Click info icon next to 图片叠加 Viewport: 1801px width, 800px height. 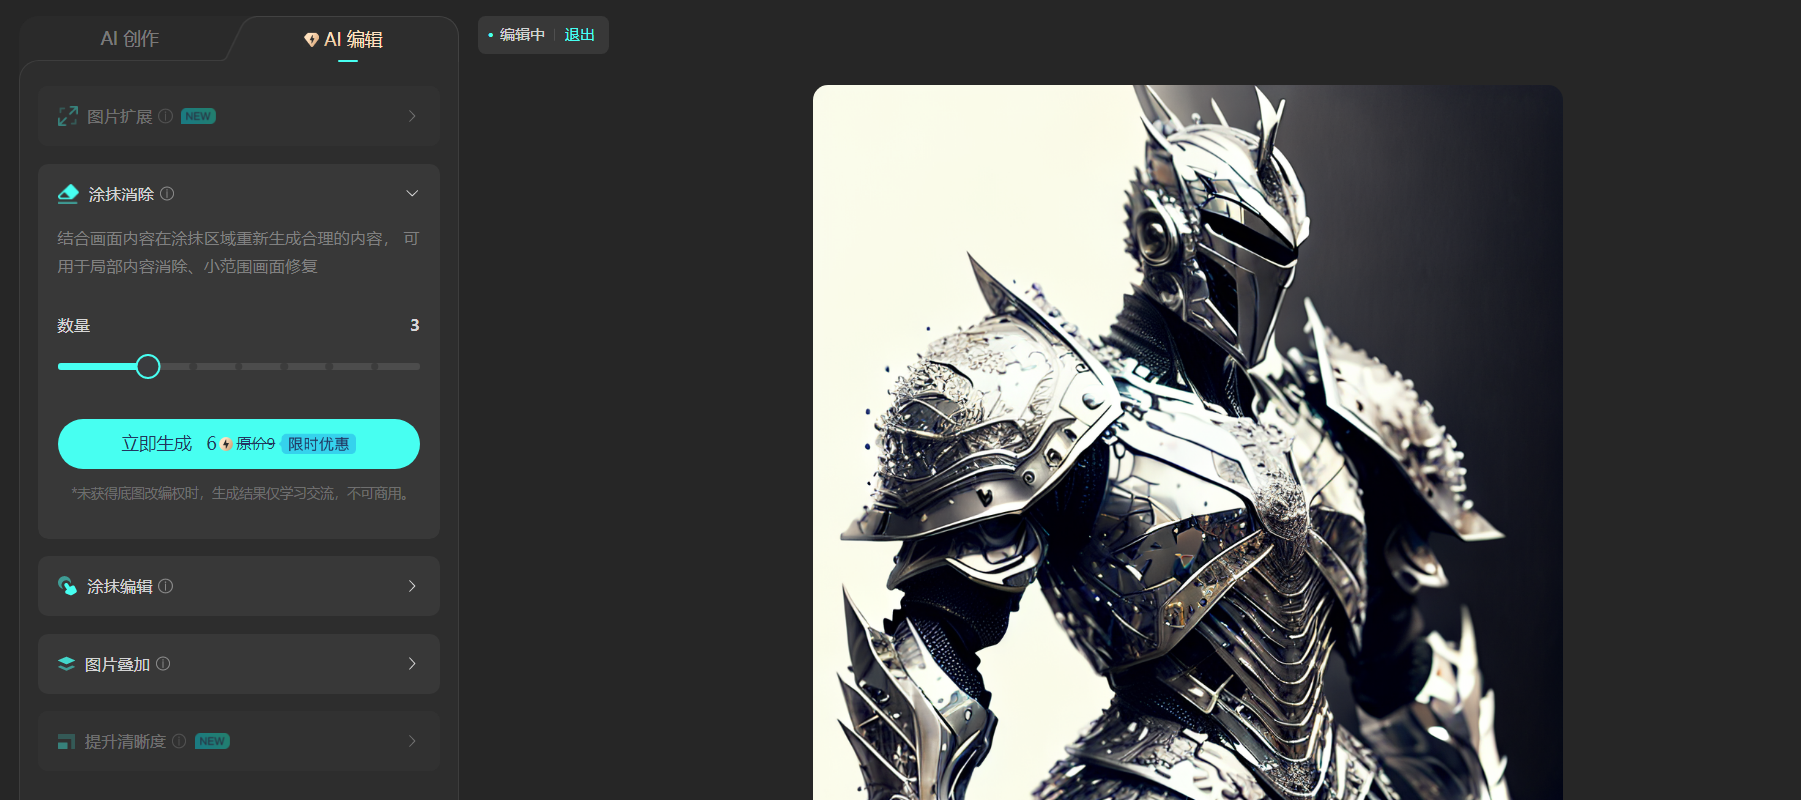pyautogui.click(x=163, y=664)
